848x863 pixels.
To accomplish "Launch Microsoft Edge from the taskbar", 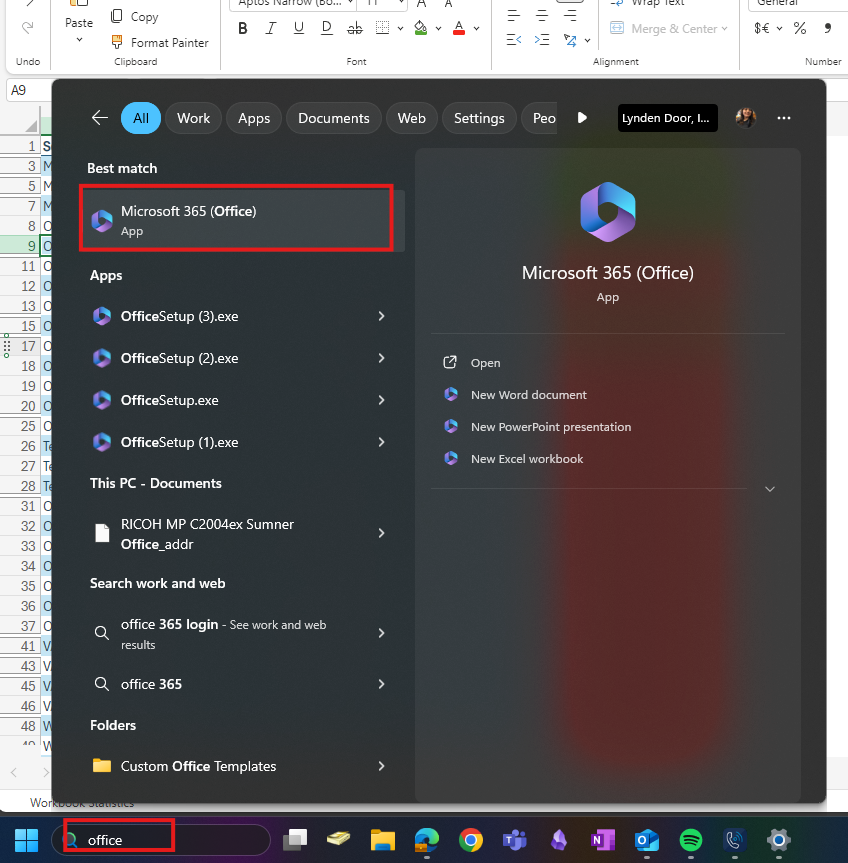I will pyautogui.click(x=426, y=840).
